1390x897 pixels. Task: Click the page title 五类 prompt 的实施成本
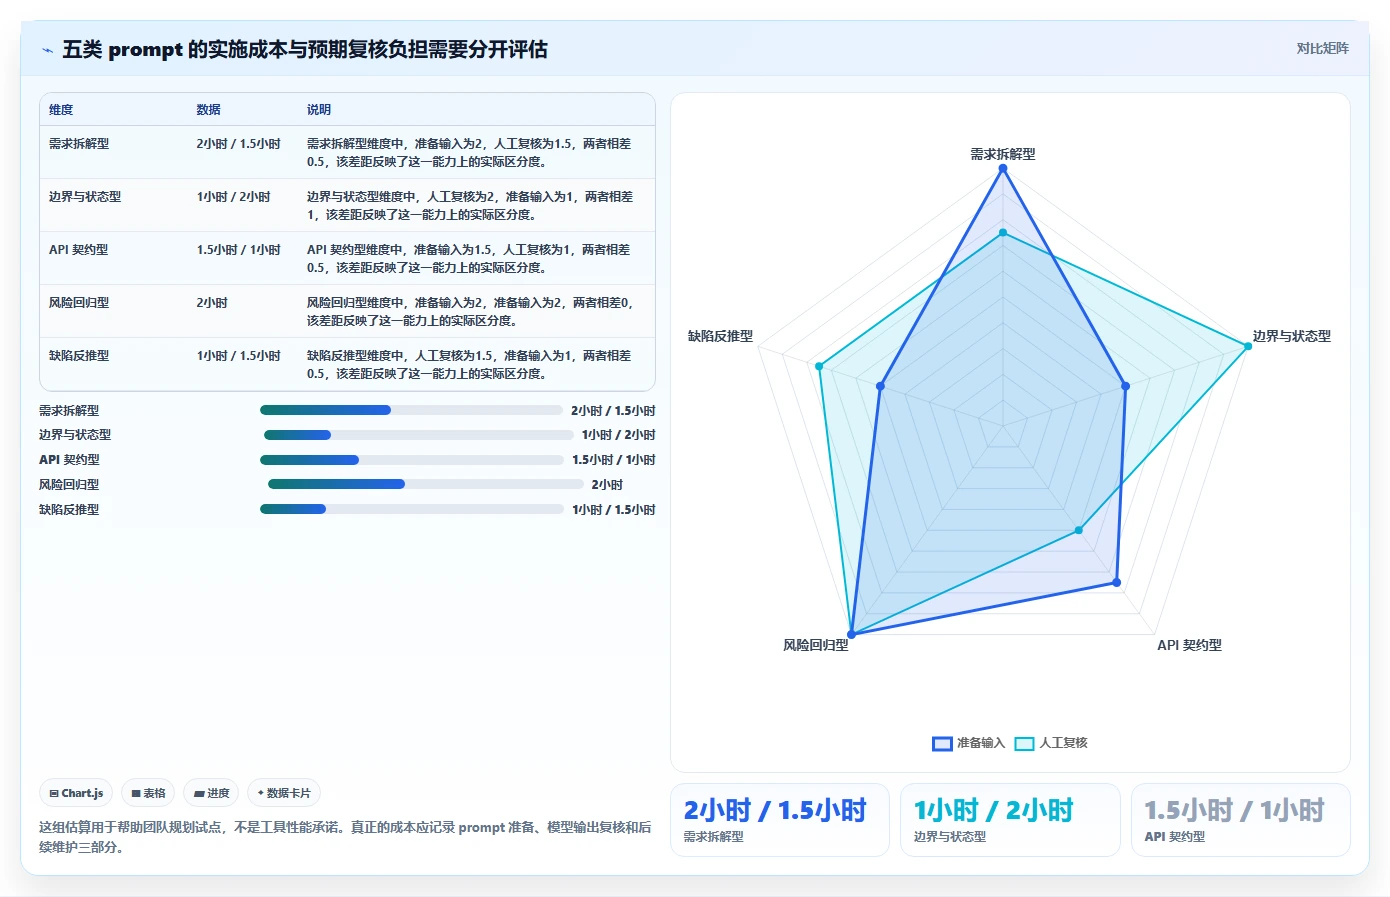tap(305, 49)
